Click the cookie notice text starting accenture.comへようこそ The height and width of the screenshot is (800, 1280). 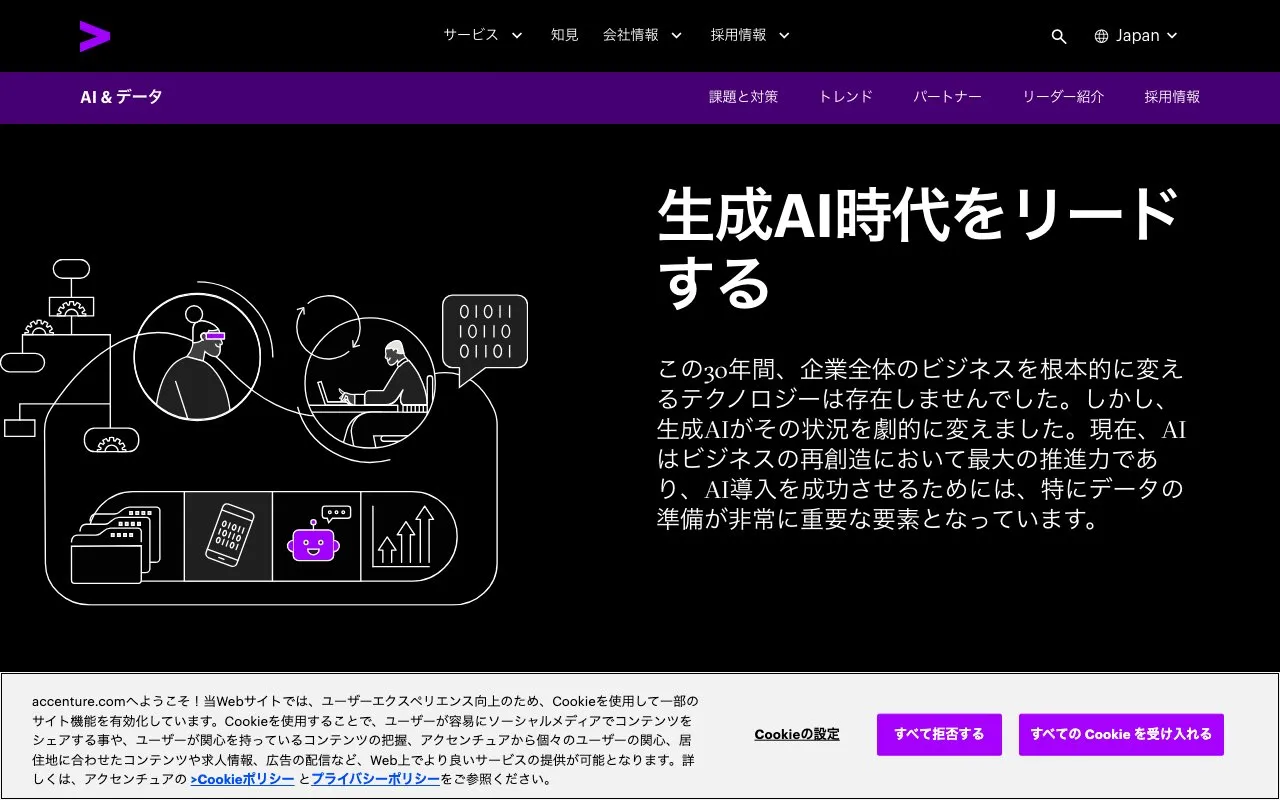click(x=365, y=740)
